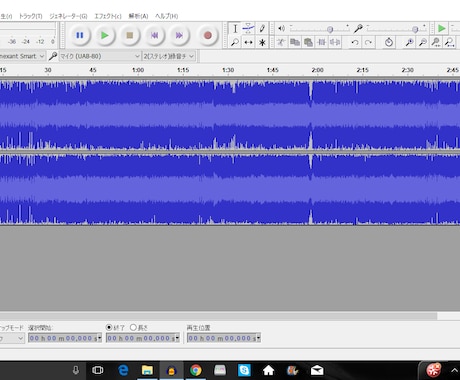The image size is (460, 380).
Task: Adjust the recording volume slider handle
Action: coord(415,30)
